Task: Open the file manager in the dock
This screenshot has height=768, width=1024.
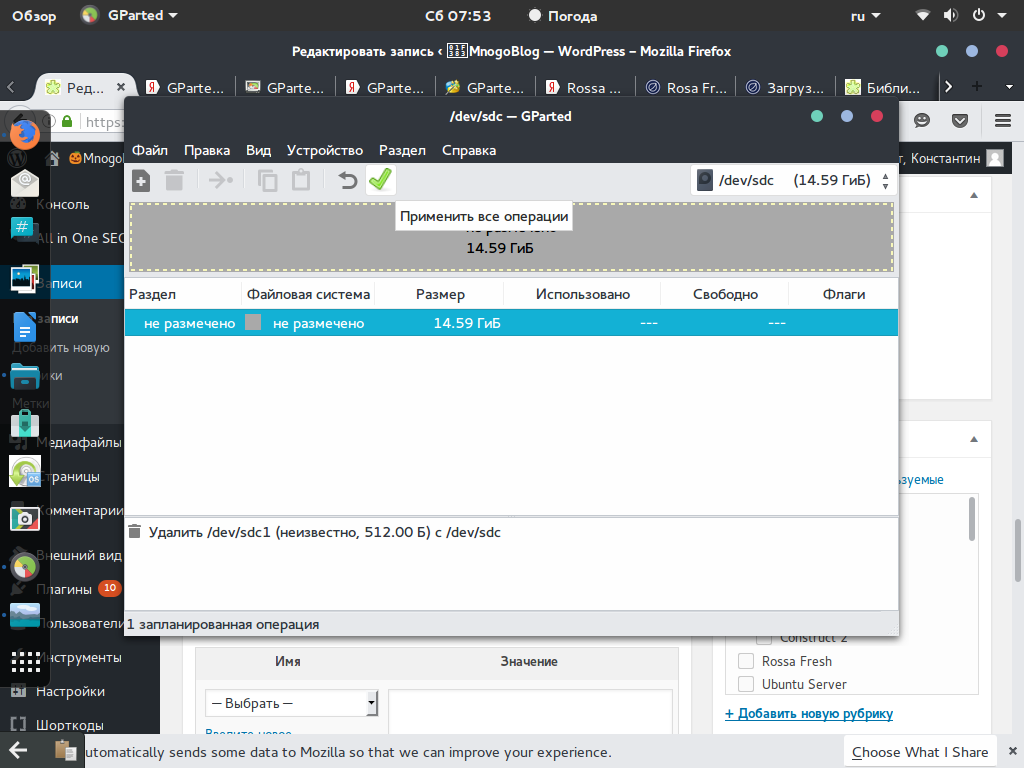Action: (x=25, y=377)
